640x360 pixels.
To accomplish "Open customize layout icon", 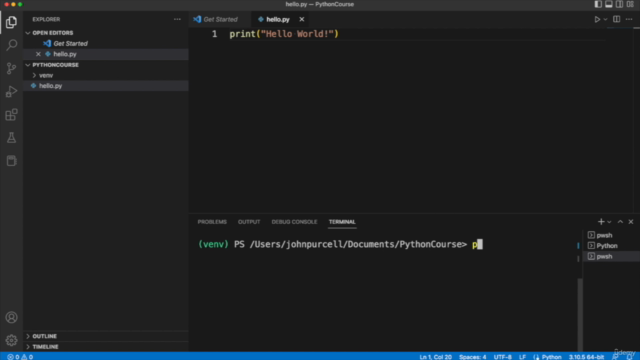I will click(x=630, y=4).
